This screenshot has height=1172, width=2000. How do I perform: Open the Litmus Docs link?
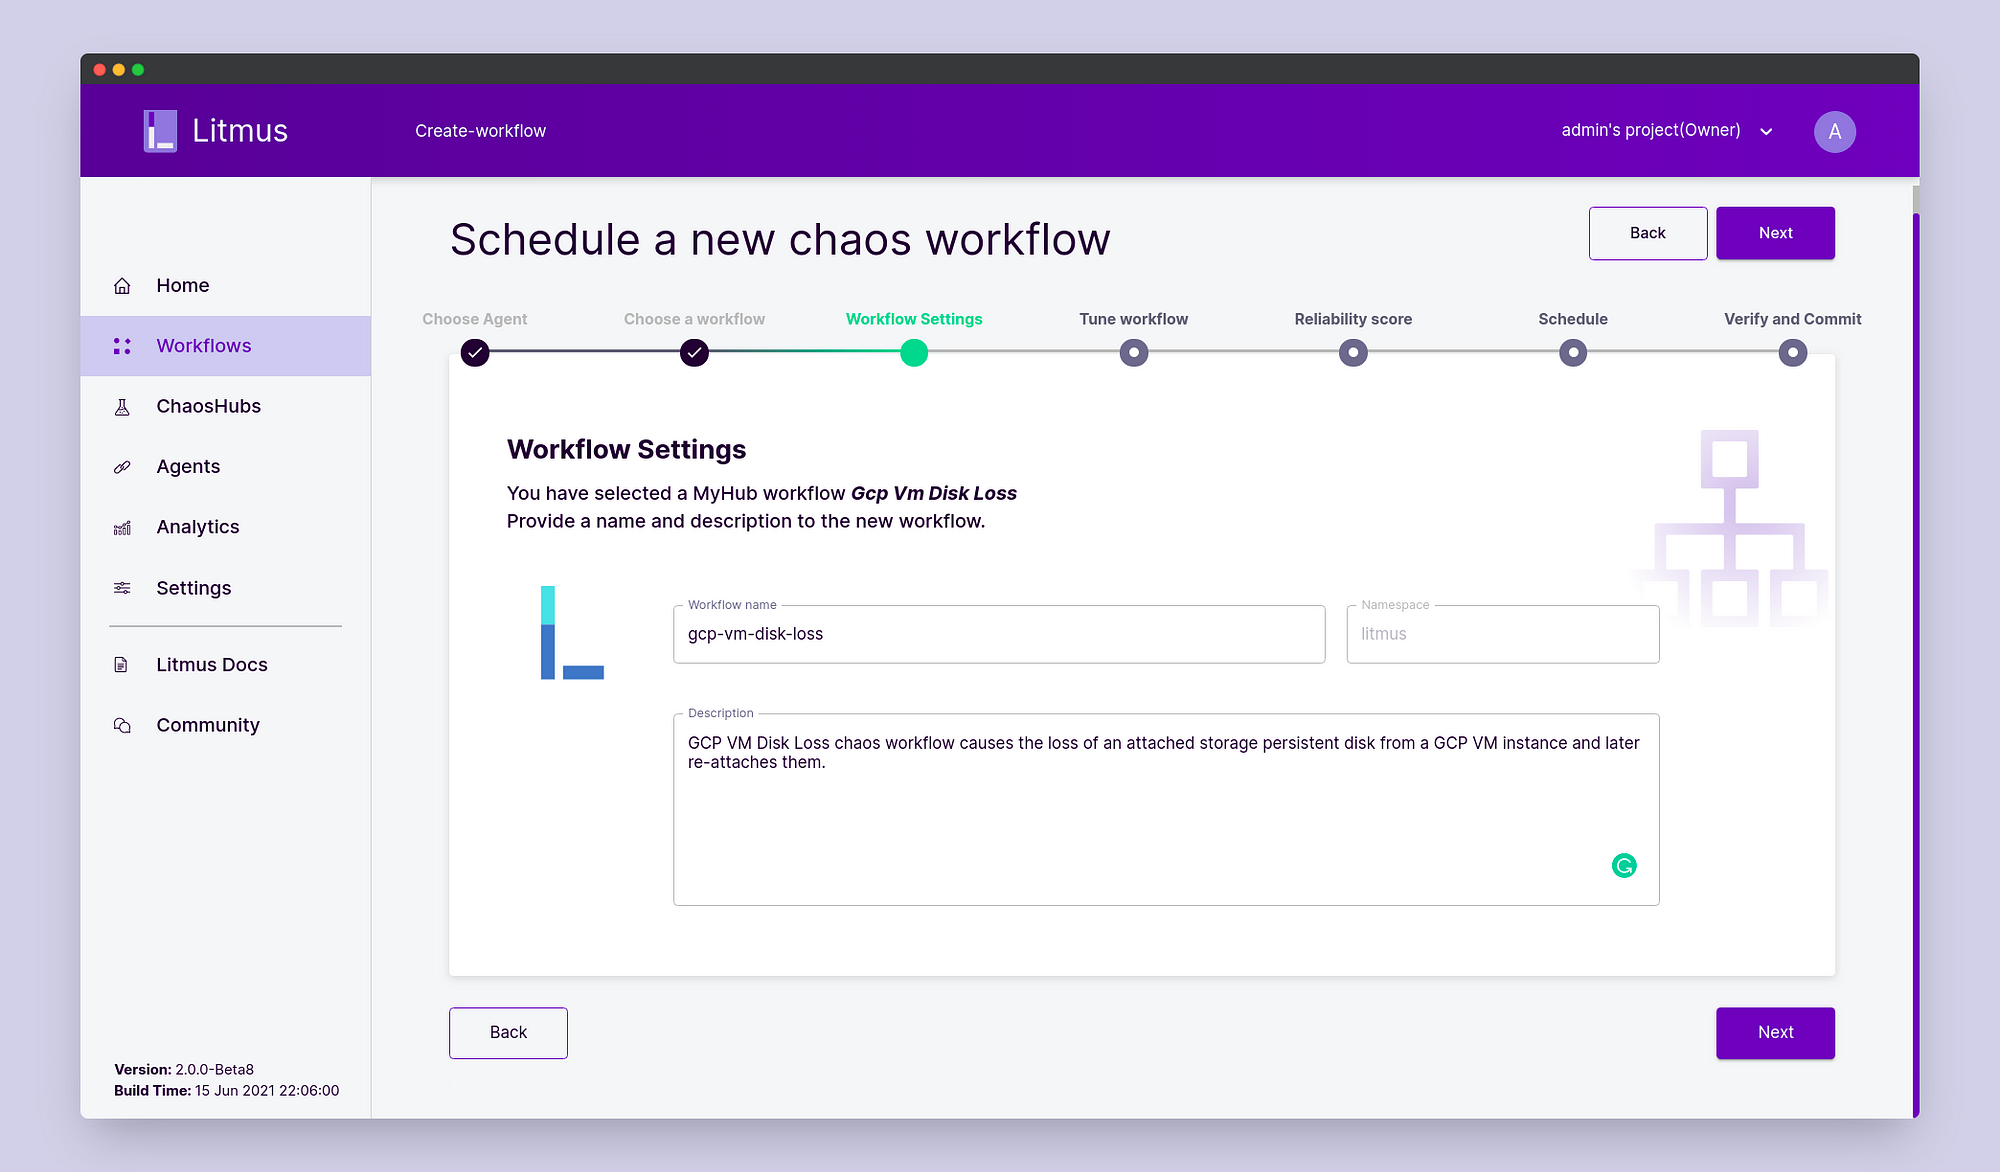click(225, 665)
